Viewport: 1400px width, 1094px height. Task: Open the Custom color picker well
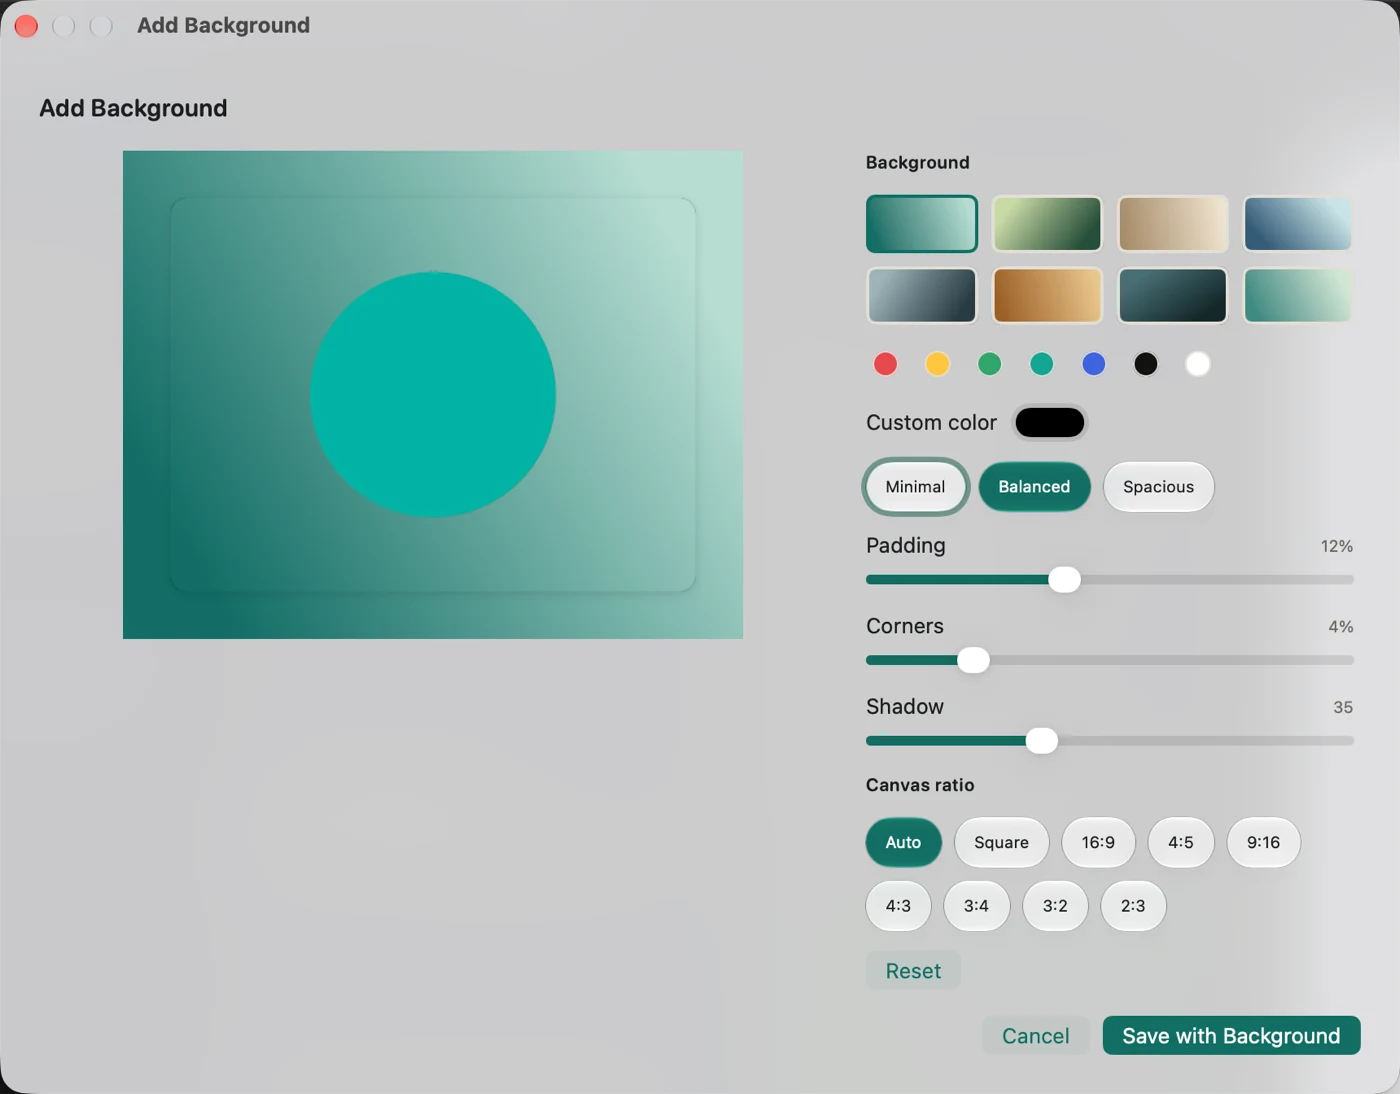[x=1050, y=422]
